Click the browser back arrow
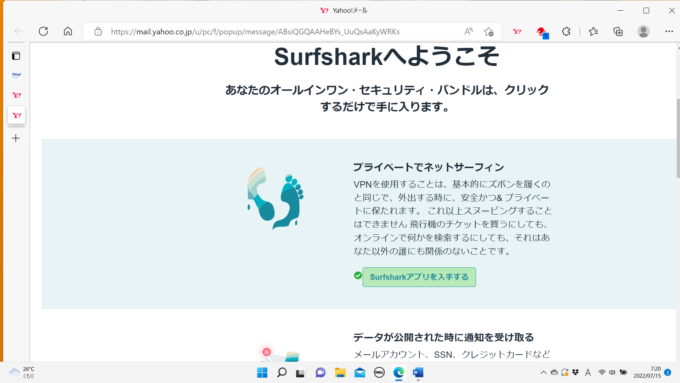 tap(19, 31)
